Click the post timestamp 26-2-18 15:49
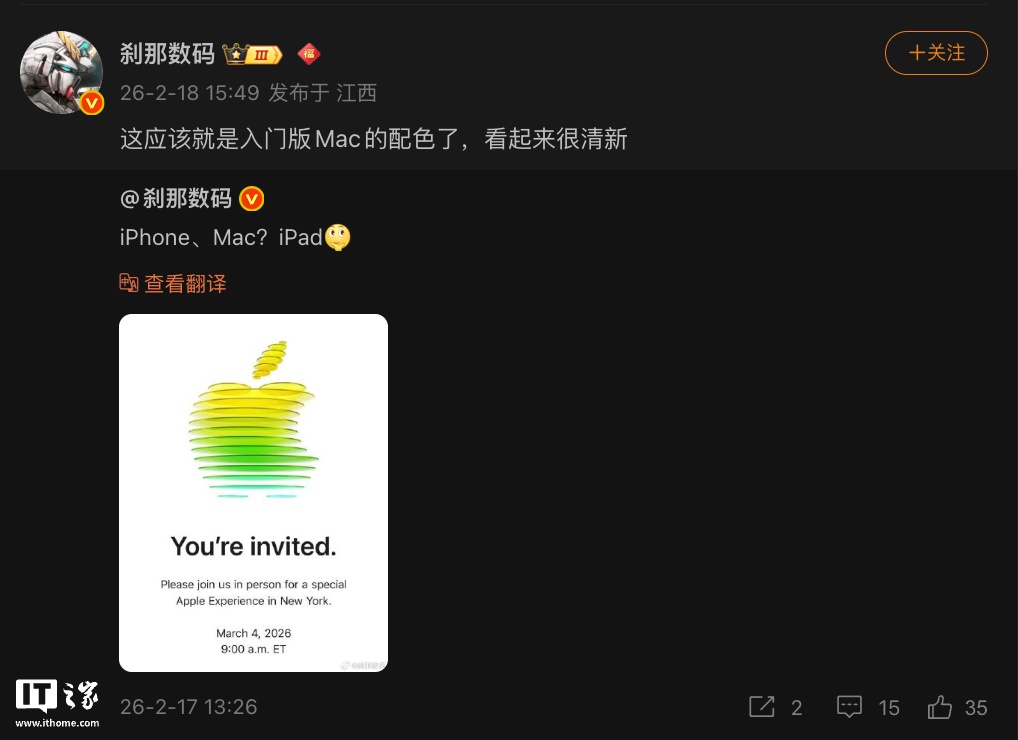This screenshot has height=740, width=1018. [190, 93]
